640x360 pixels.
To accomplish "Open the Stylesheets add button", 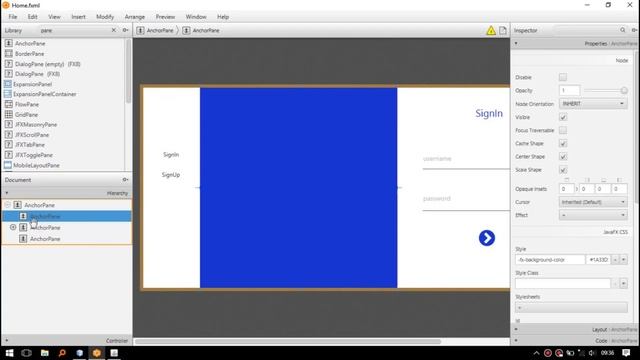I will click(571, 307).
